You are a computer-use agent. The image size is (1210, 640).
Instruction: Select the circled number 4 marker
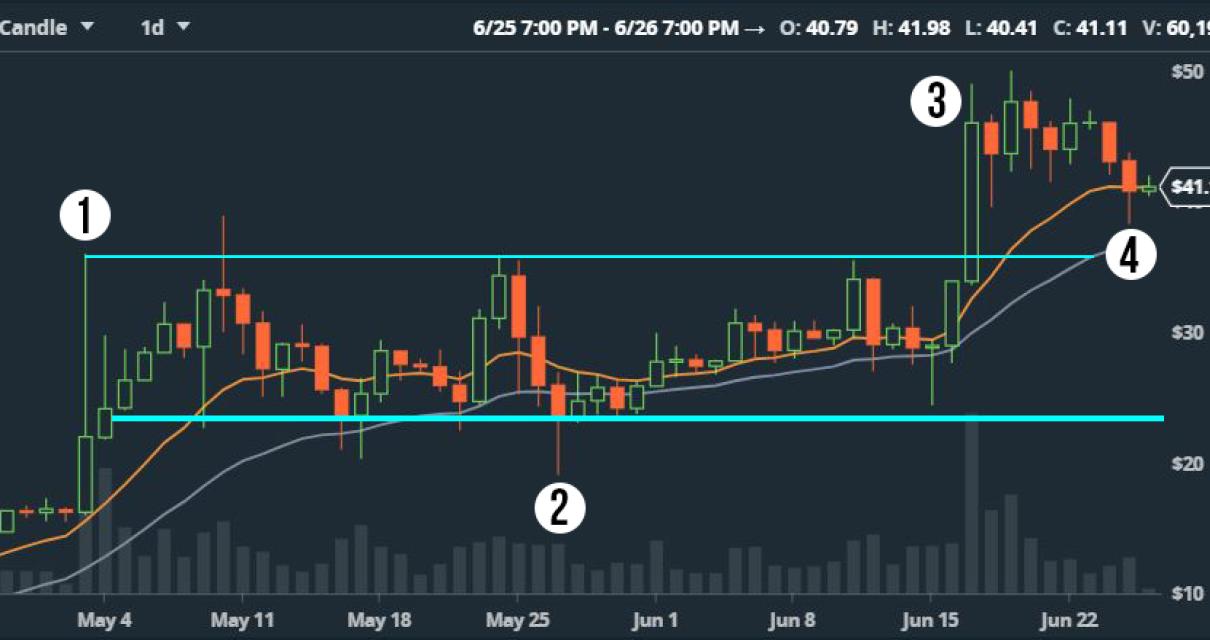pyautogui.click(x=1129, y=255)
